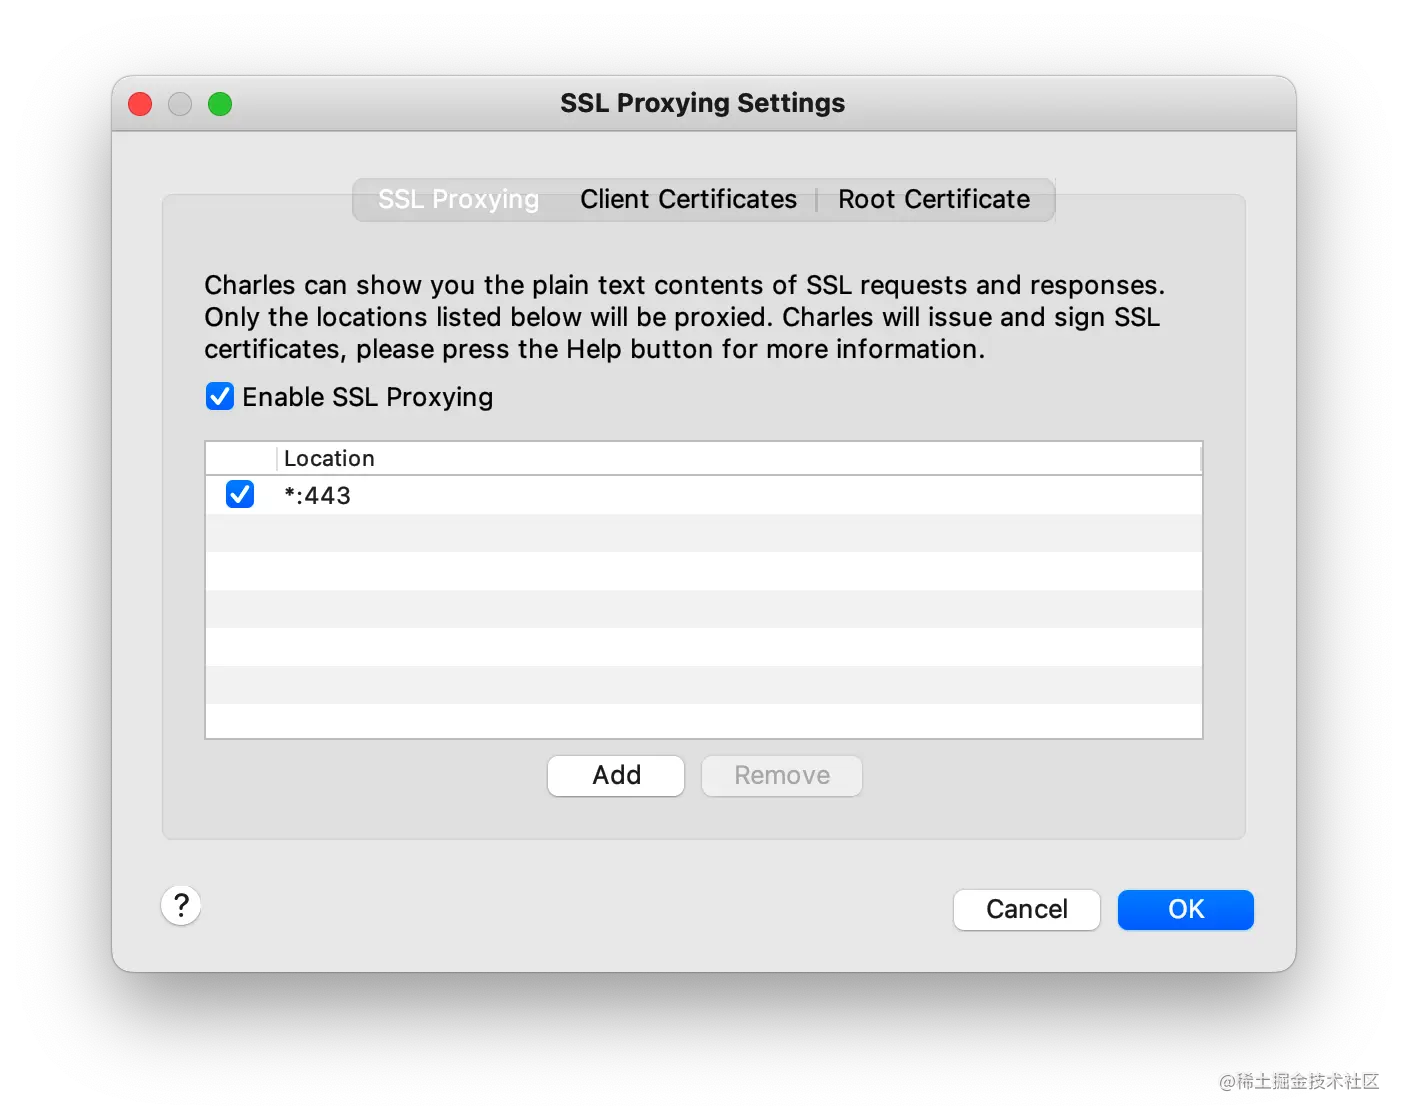Click the Location column header

(x=738, y=458)
